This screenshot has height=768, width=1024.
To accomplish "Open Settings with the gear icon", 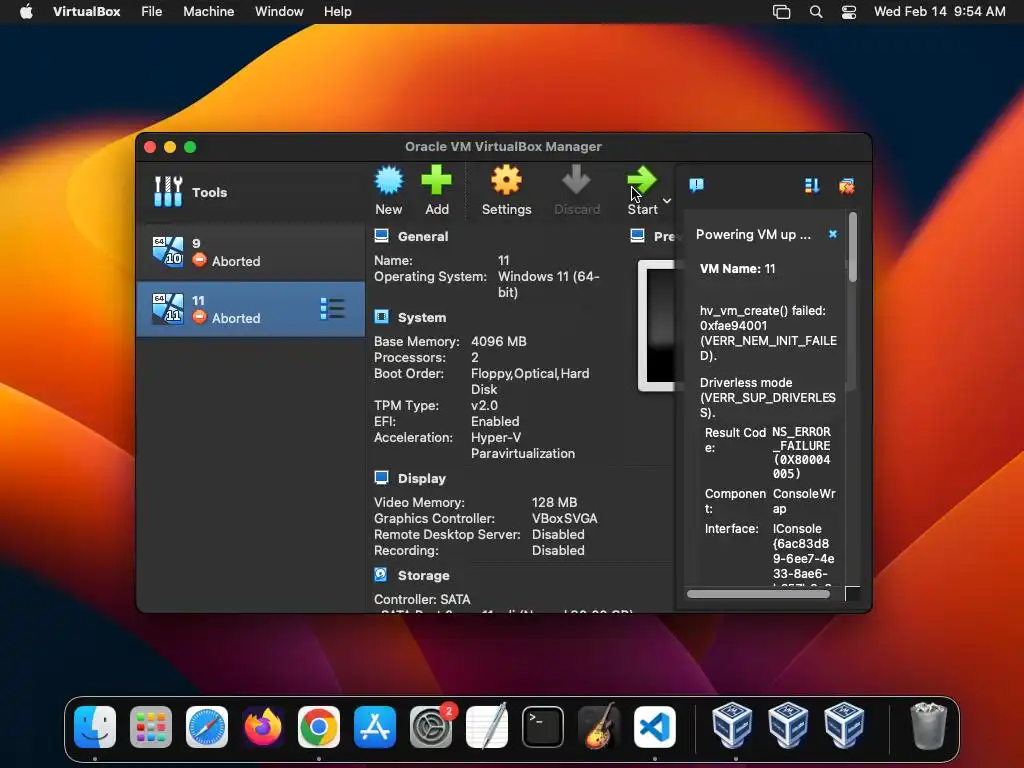I will click(506, 181).
